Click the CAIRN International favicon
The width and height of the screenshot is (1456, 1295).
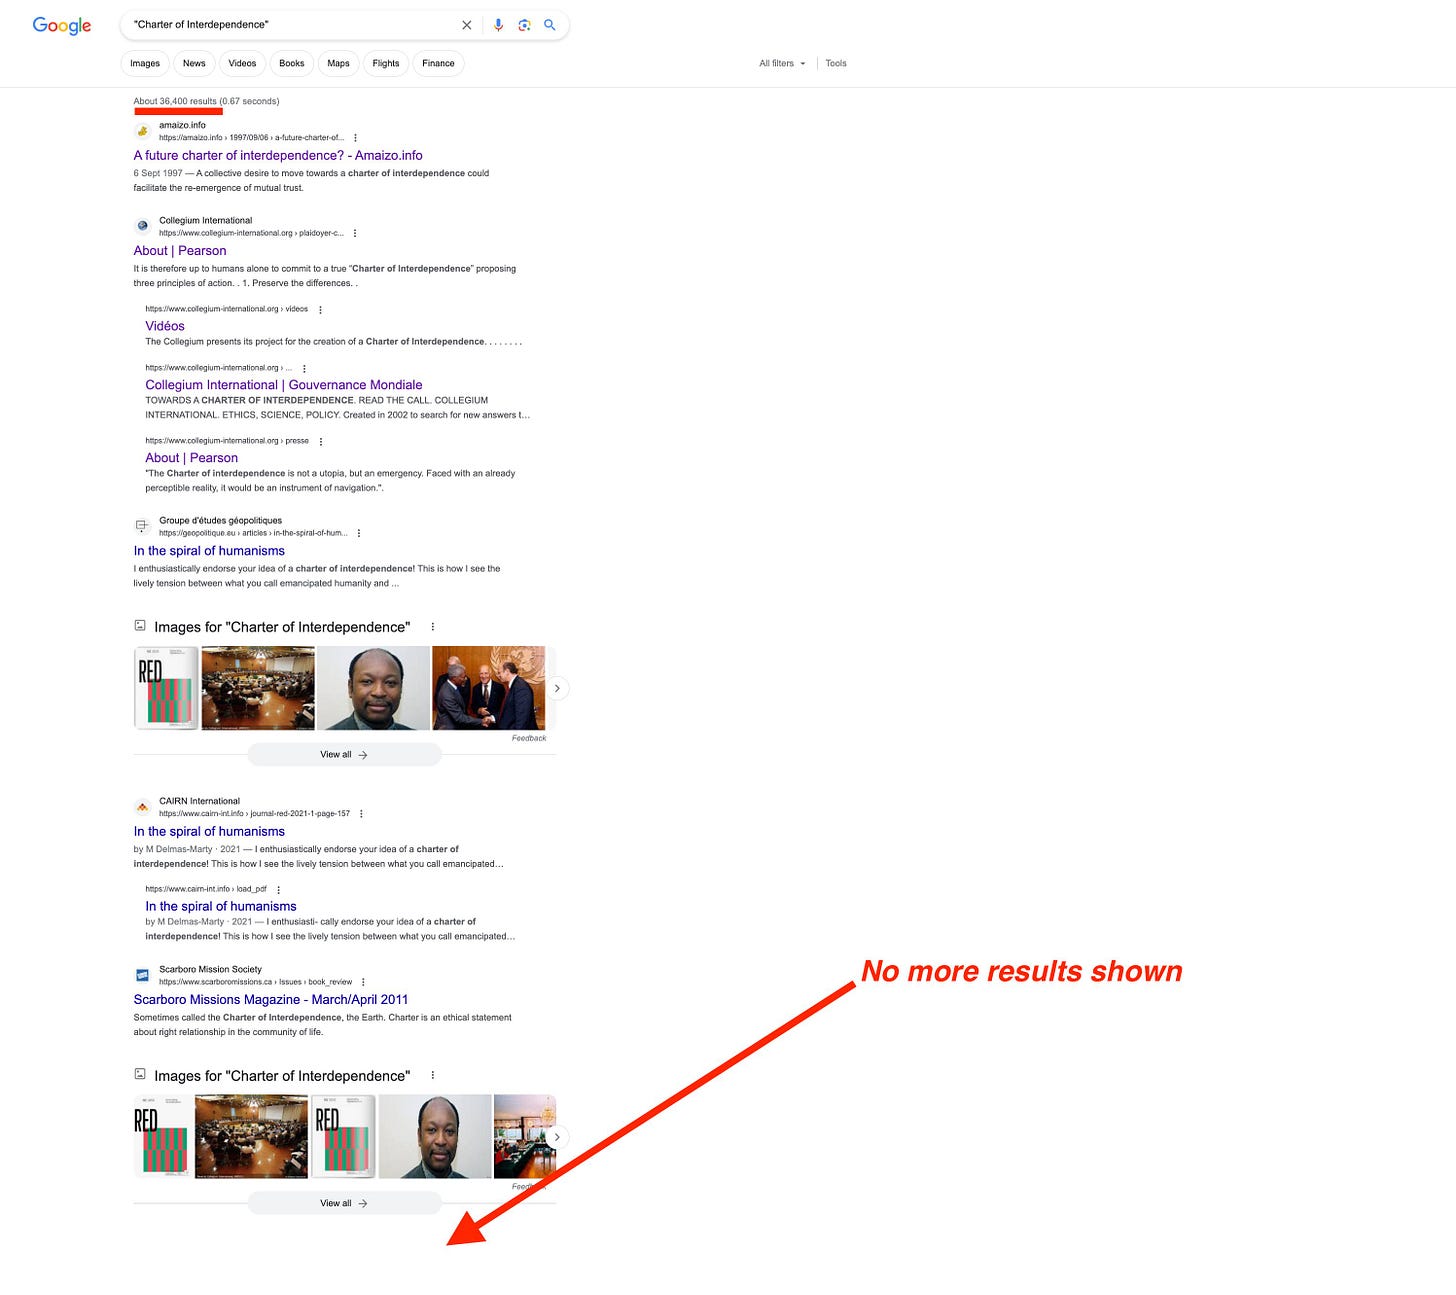143,807
